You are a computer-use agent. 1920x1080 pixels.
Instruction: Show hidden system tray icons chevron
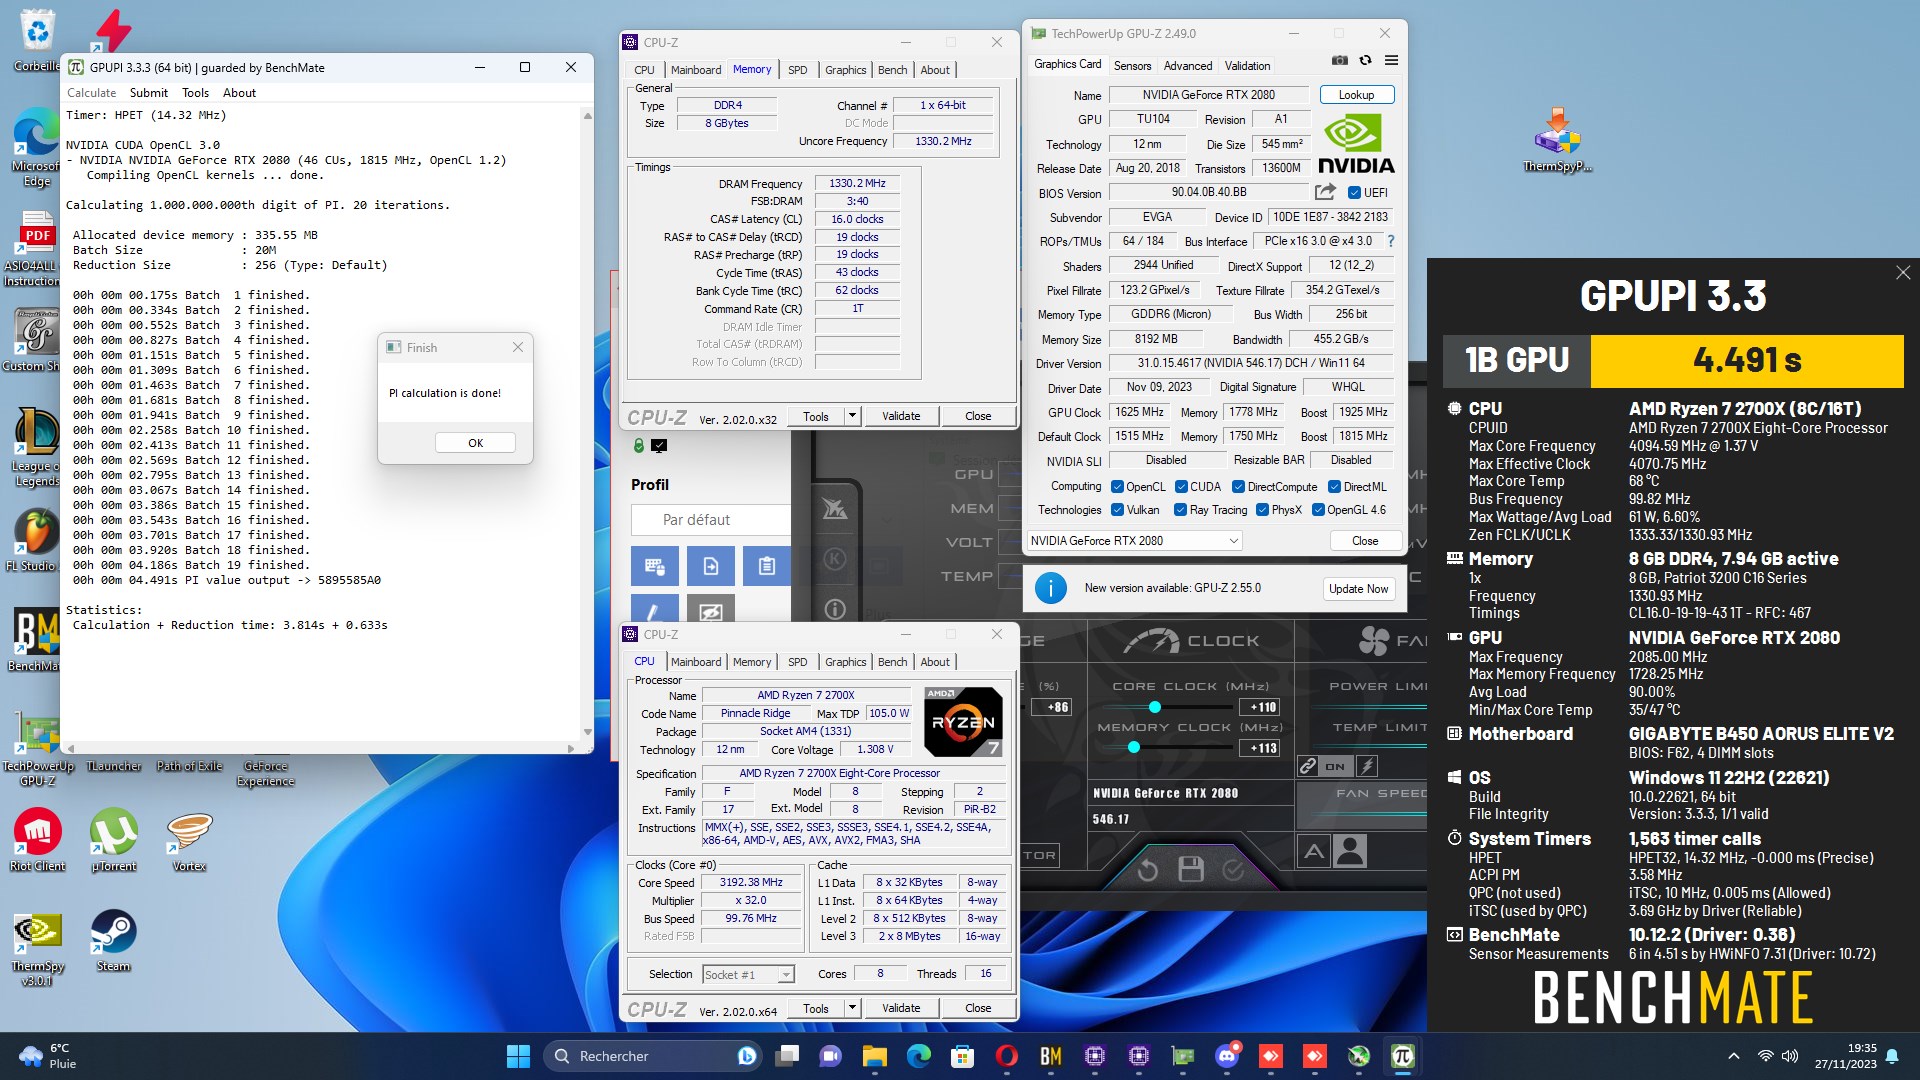1733,1056
